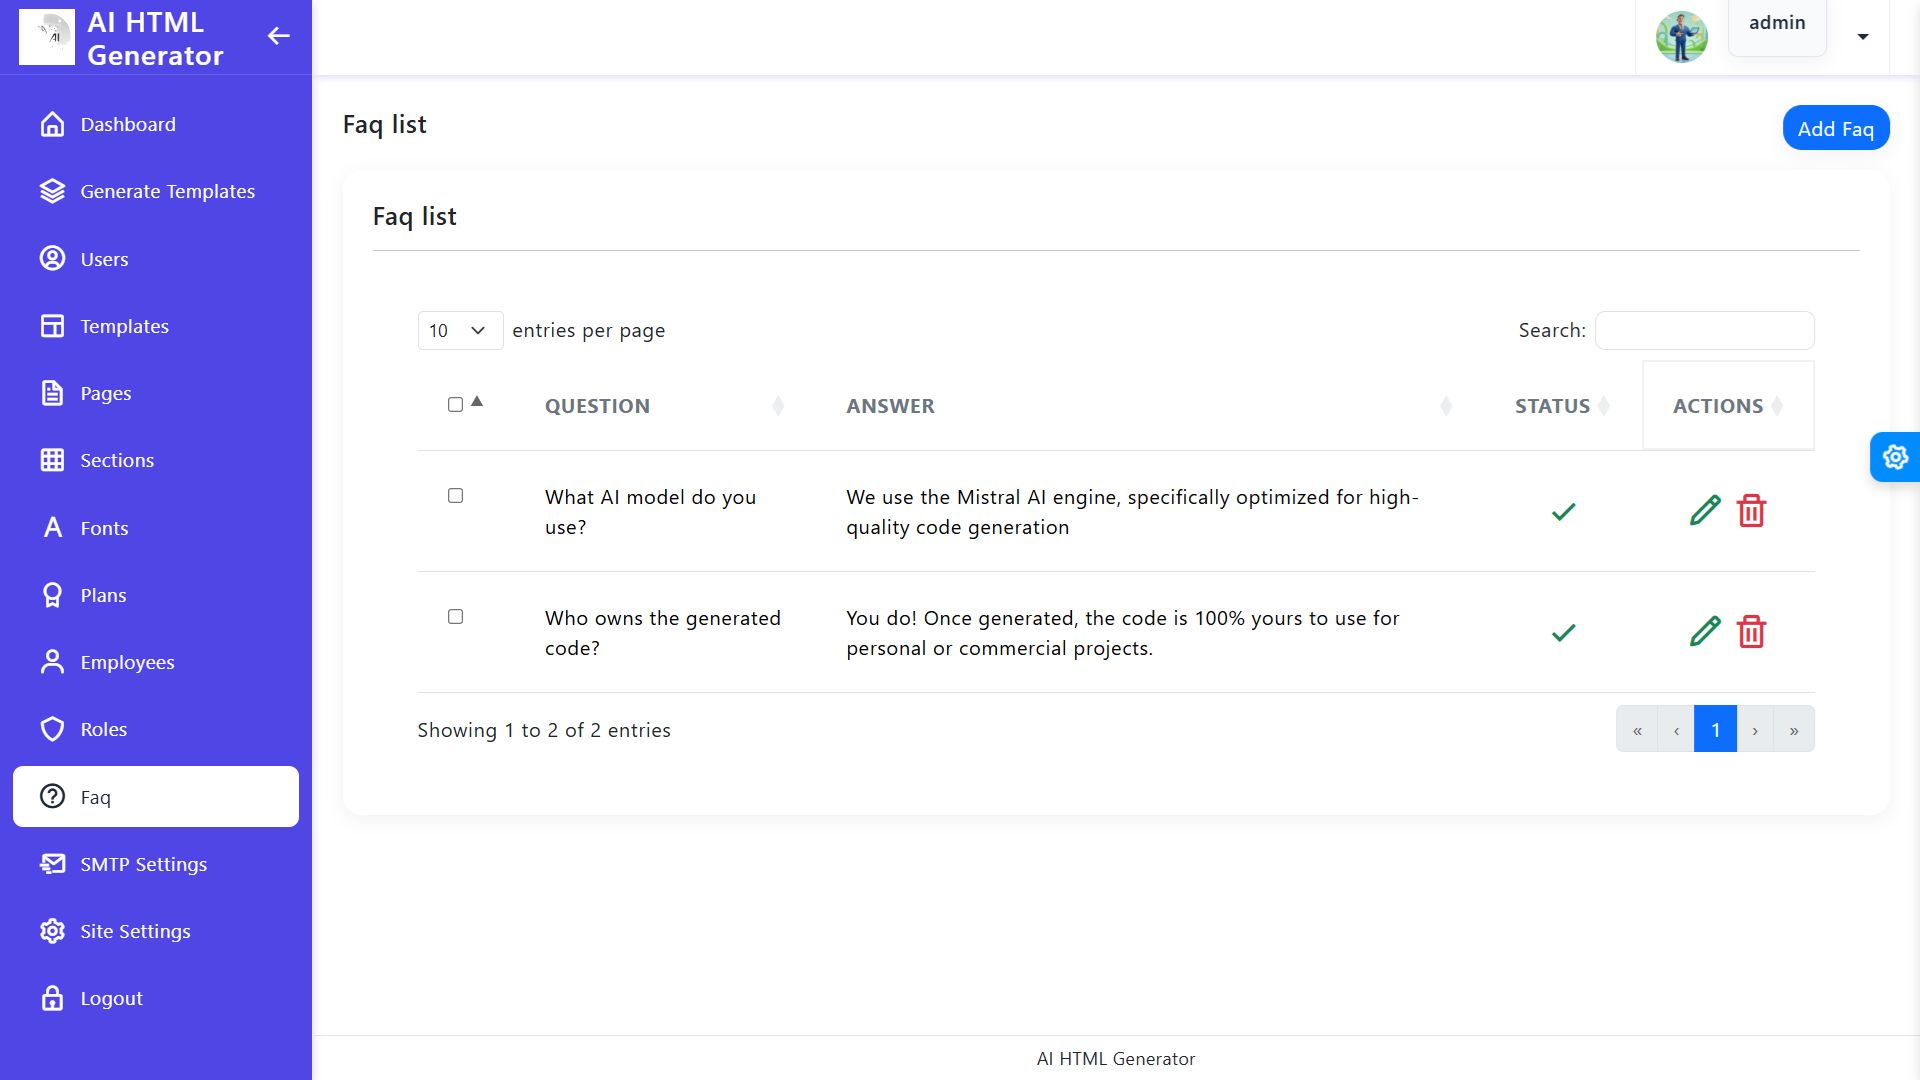Viewport: 1920px width, 1080px height.
Task: Open Generate Templates in sidebar
Action: point(167,191)
